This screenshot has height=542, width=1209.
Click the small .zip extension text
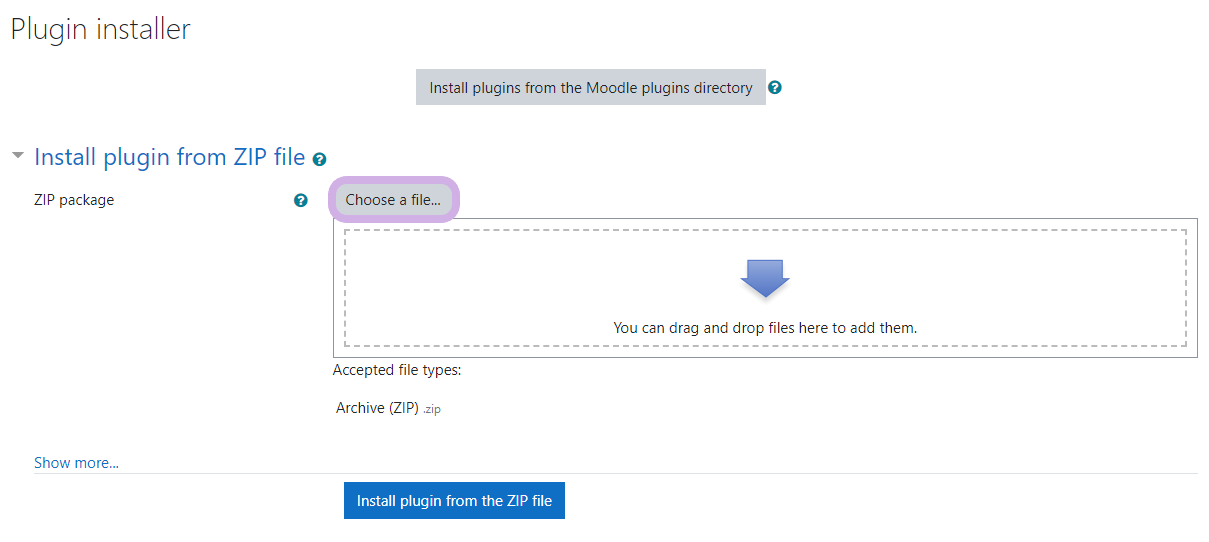click(431, 409)
